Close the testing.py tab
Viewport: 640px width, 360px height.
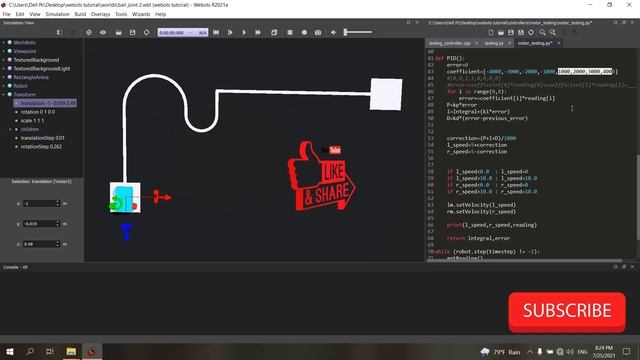[x=509, y=43]
